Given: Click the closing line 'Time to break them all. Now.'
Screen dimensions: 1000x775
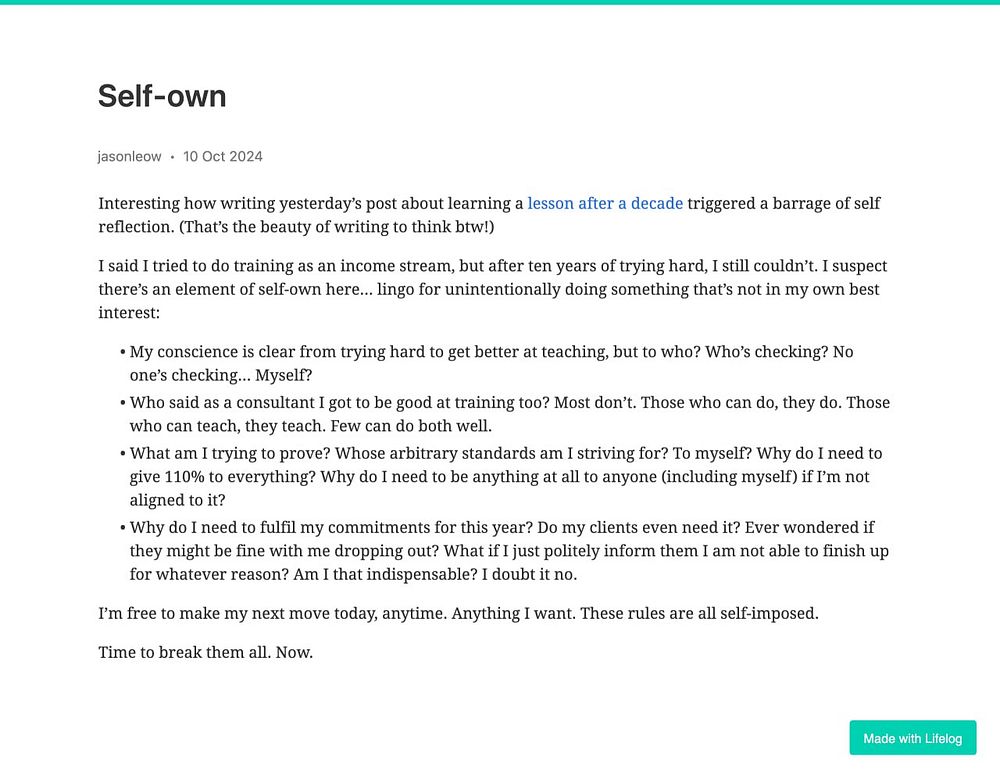Looking at the screenshot, I should [x=205, y=653].
